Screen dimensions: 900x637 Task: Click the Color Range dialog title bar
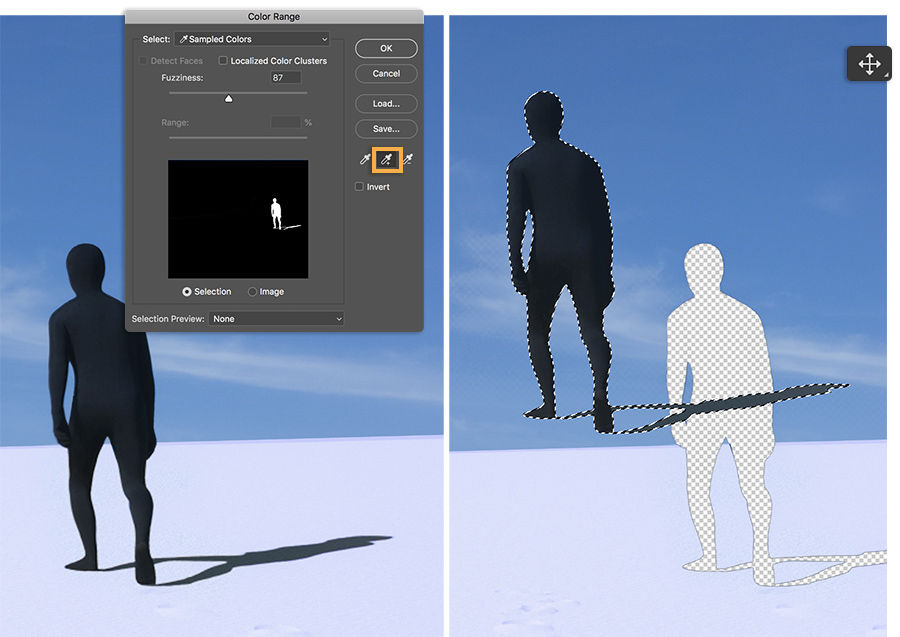point(272,16)
